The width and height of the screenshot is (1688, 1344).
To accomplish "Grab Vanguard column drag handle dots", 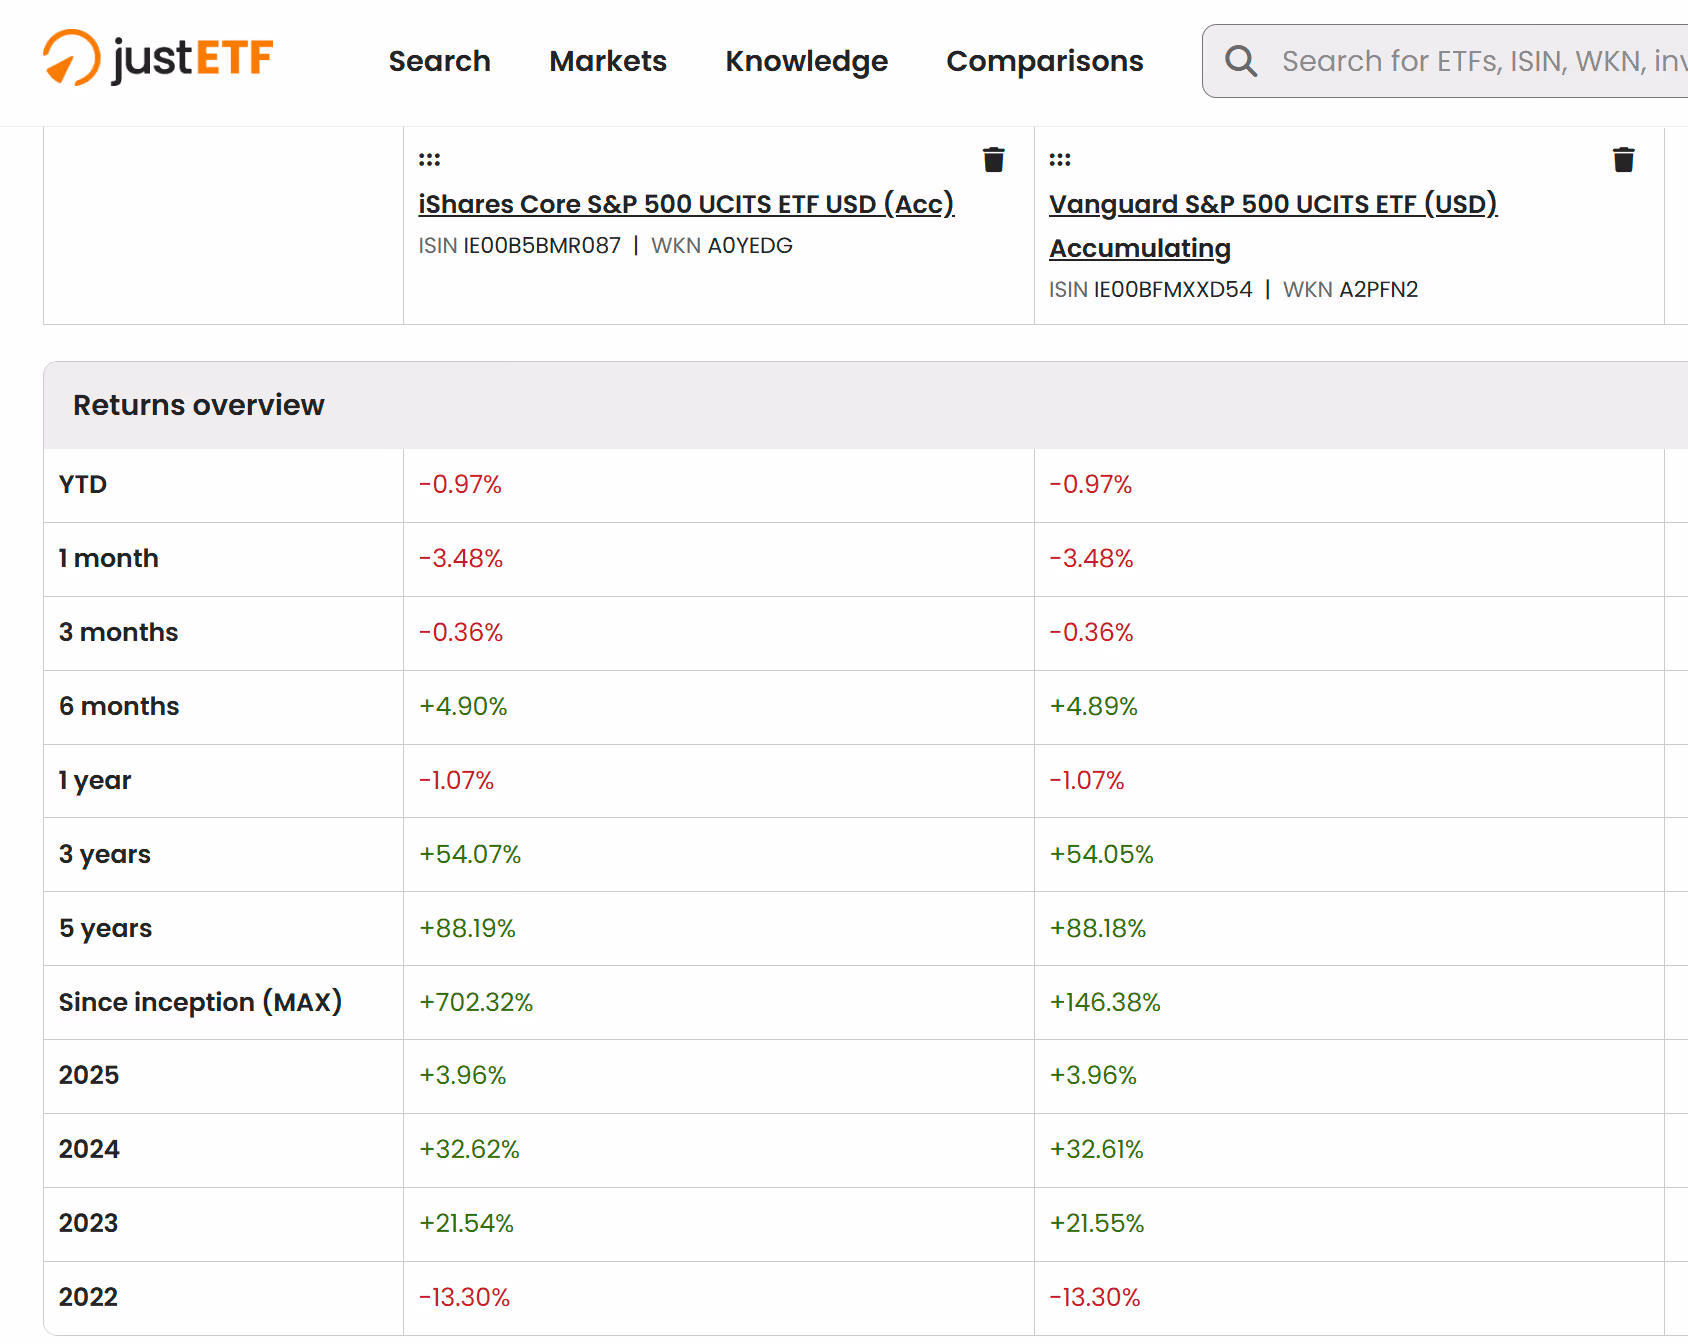I will point(1060,159).
